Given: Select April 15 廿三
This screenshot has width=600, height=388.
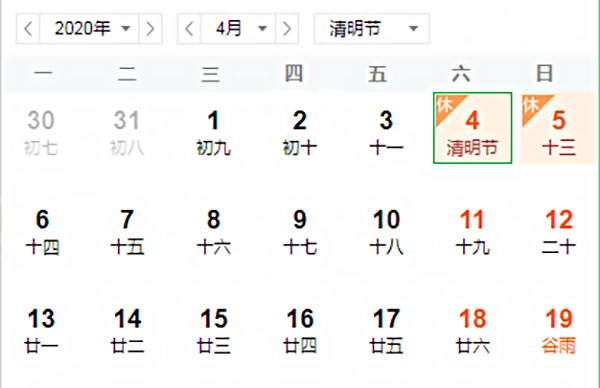Looking at the screenshot, I should pyautogui.click(x=214, y=331).
